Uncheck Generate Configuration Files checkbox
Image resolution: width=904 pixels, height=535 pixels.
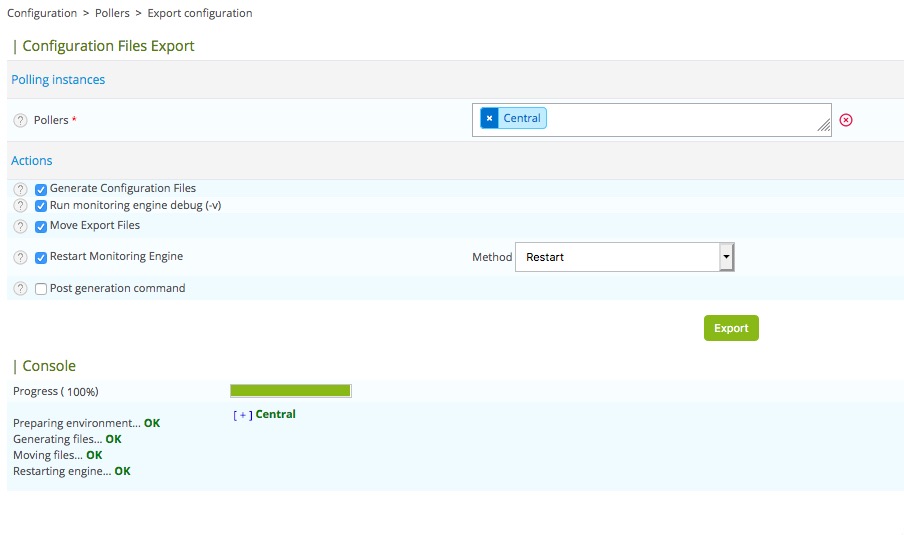tap(41, 189)
